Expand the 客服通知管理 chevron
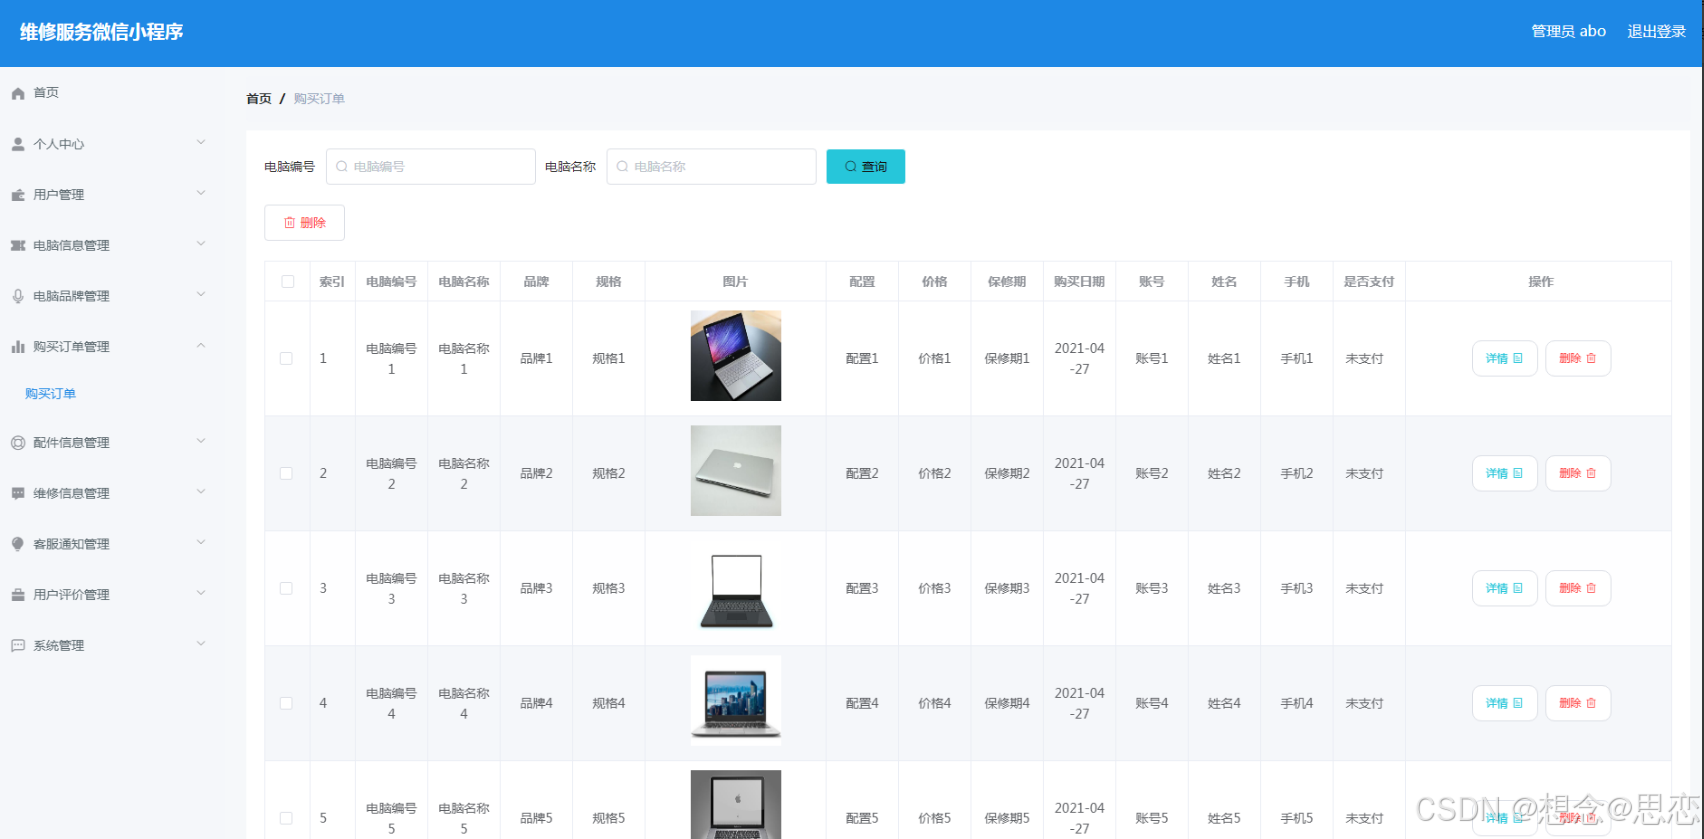 (x=201, y=542)
